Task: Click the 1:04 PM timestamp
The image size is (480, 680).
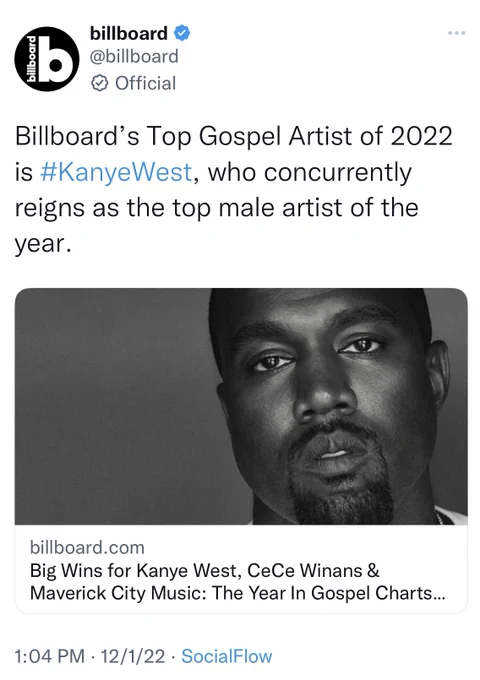Action: tap(49, 656)
